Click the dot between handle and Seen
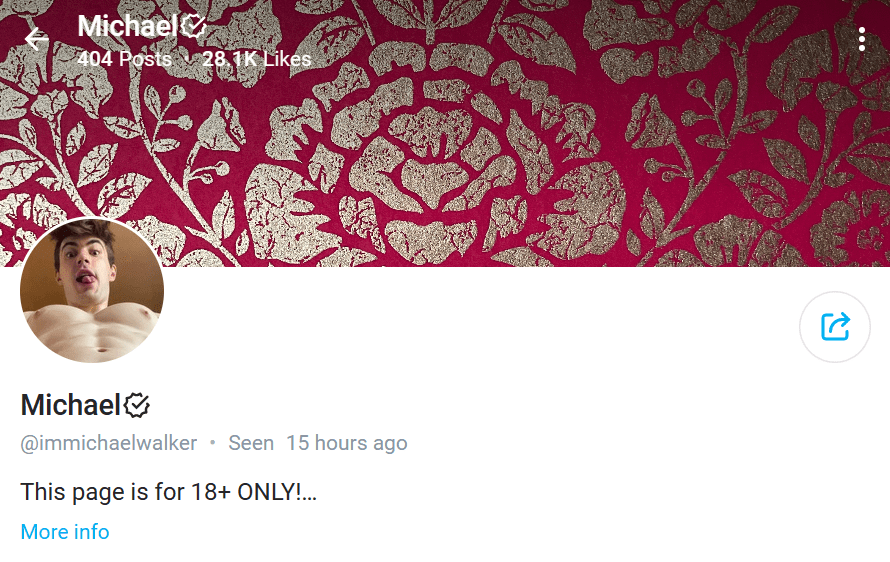 (213, 442)
